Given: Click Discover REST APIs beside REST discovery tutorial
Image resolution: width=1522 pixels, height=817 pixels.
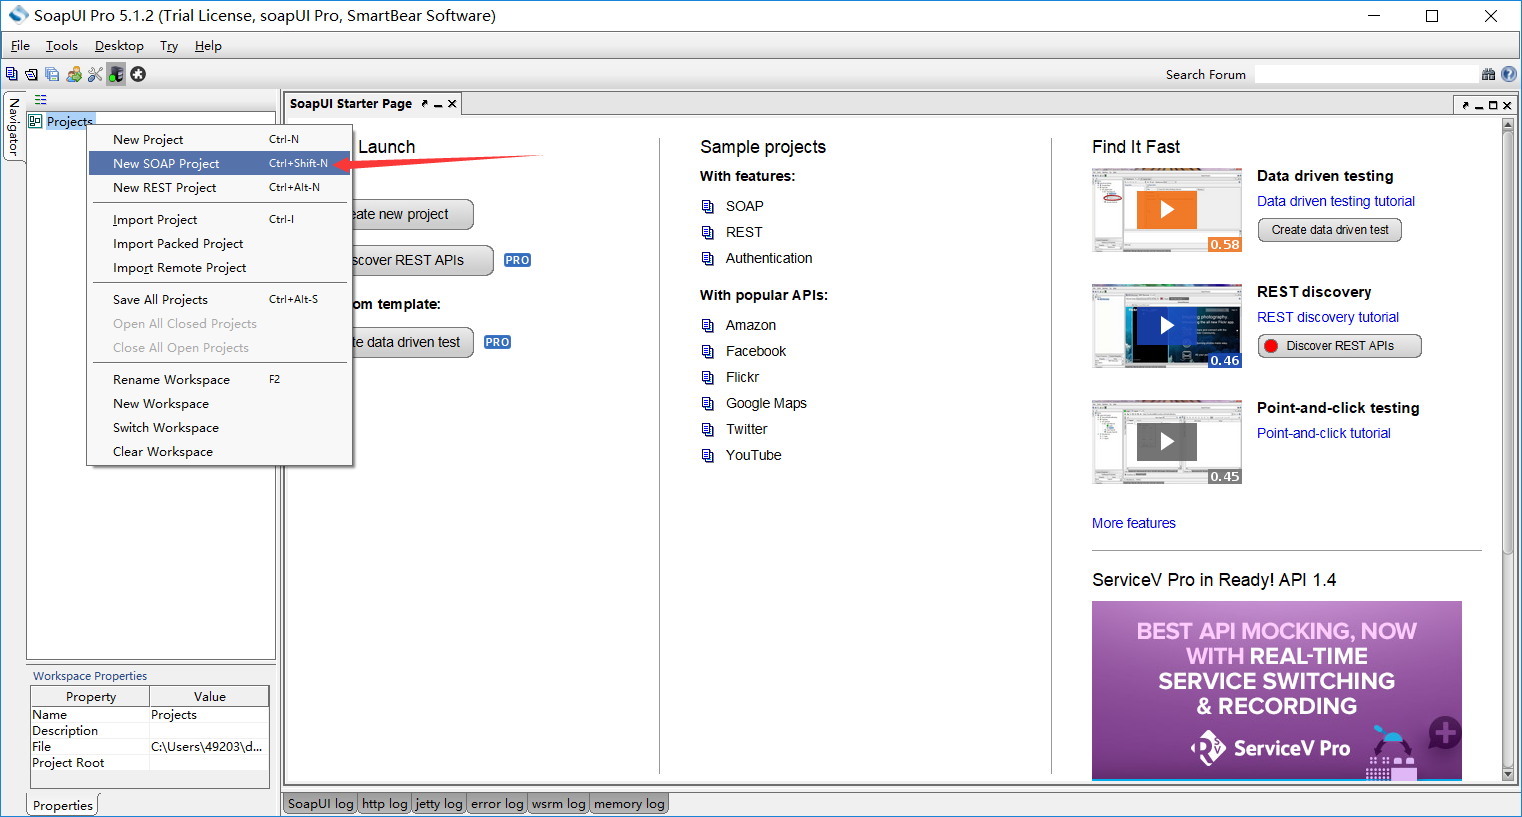Looking at the screenshot, I should [x=1339, y=346].
